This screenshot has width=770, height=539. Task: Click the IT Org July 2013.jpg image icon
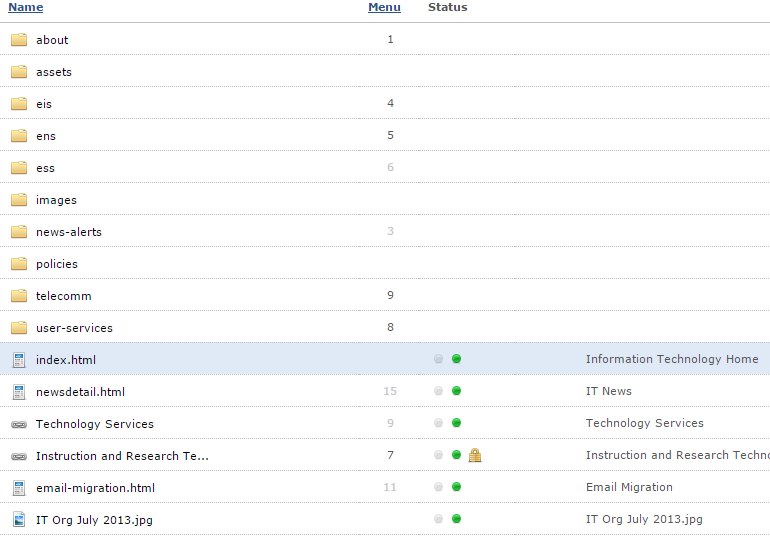click(x=19, y=519)
